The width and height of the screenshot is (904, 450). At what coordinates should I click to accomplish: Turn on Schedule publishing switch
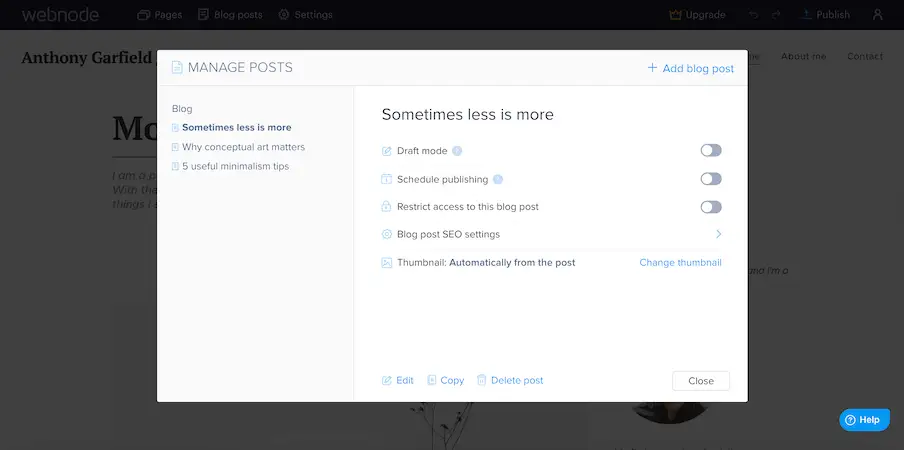click(710, 179)
